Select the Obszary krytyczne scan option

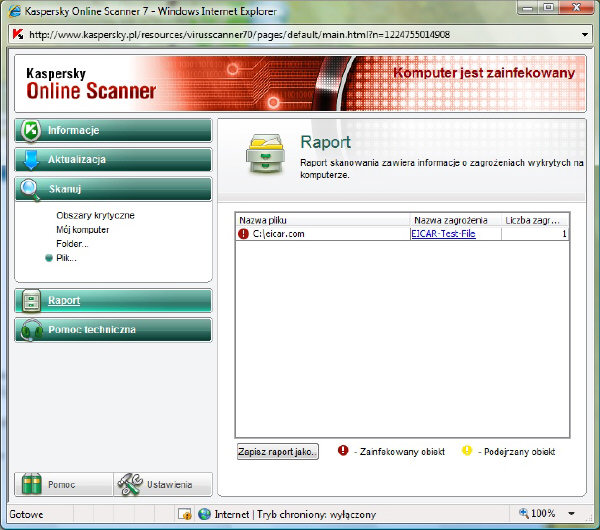(95, 215)
